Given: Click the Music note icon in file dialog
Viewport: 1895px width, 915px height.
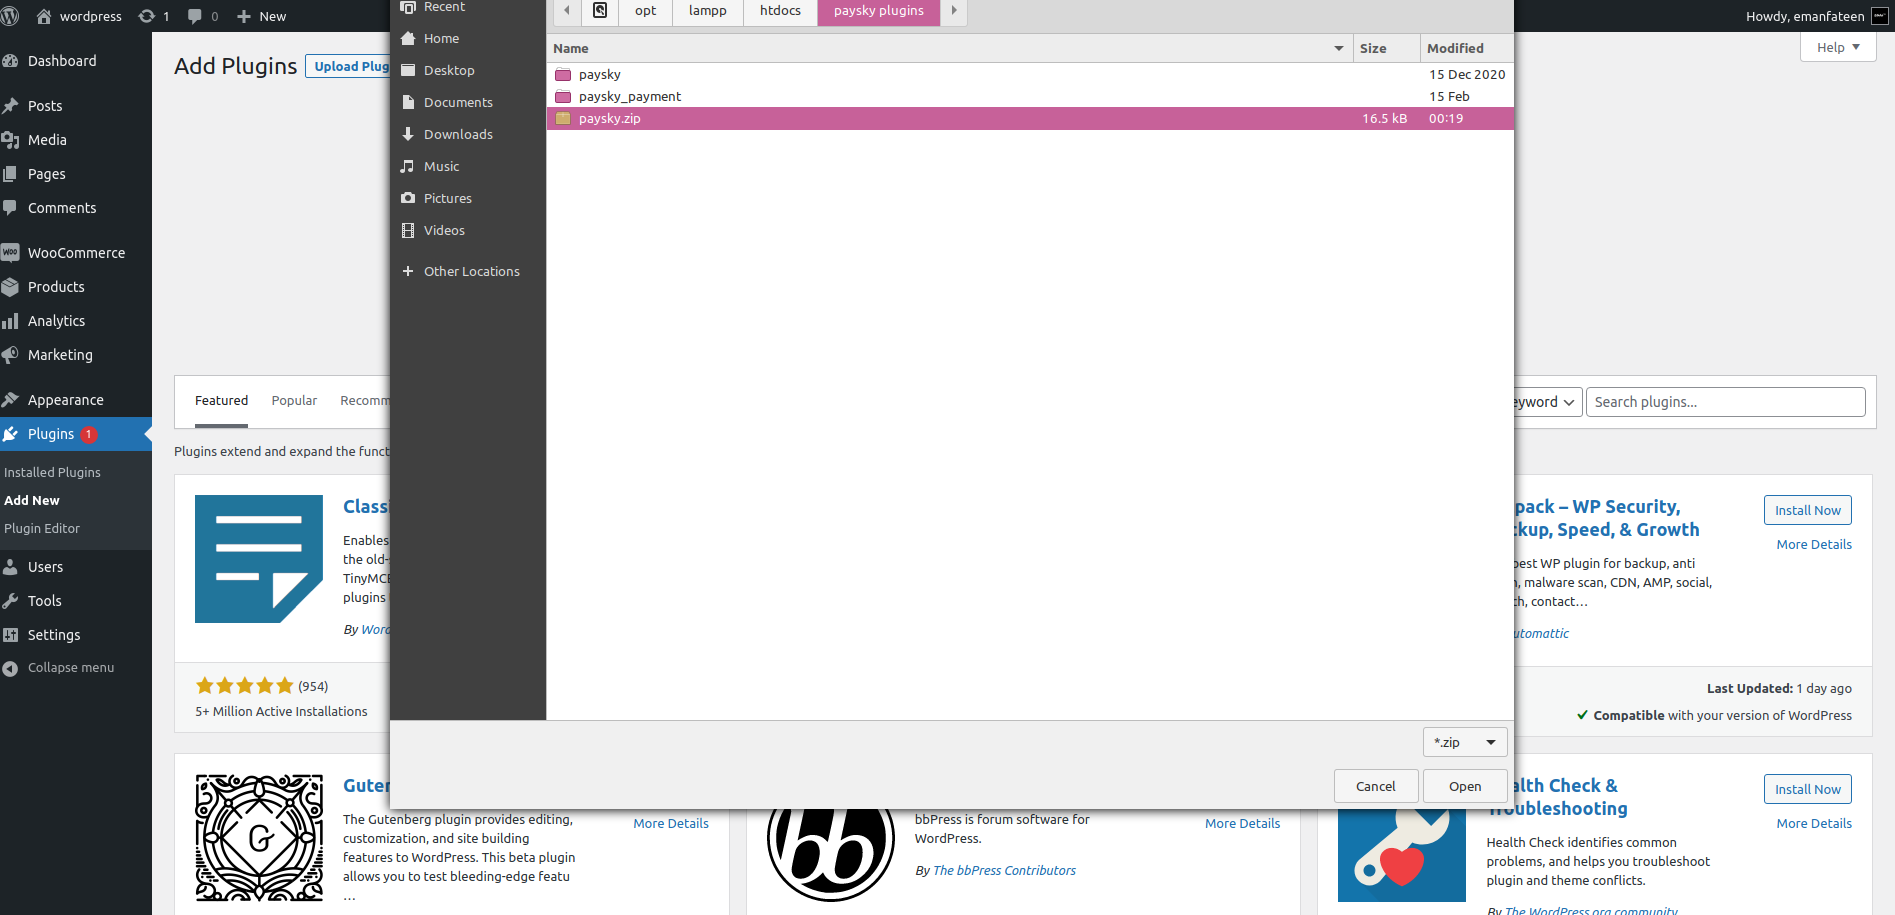Looking at the screenshot, I should 408,166.
